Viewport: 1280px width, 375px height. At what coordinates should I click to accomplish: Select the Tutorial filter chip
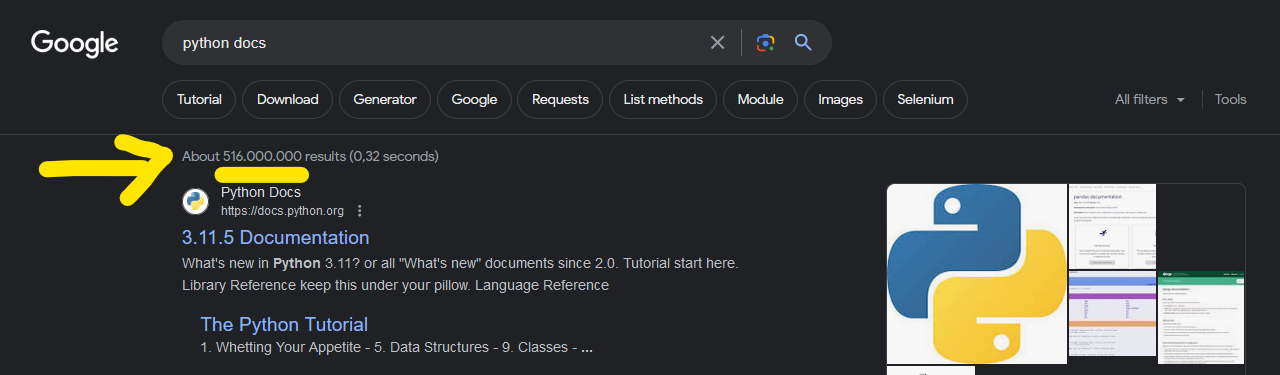coord(199,99)
